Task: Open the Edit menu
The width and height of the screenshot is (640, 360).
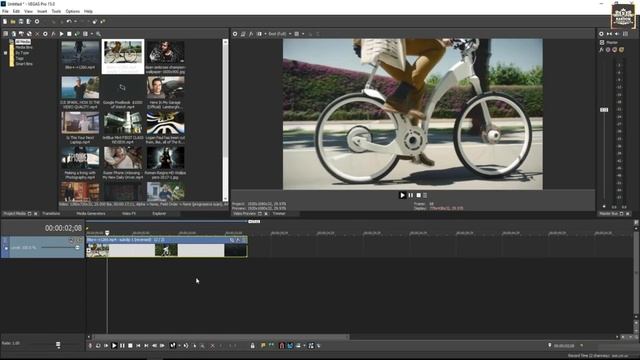Action: (16, 11)
